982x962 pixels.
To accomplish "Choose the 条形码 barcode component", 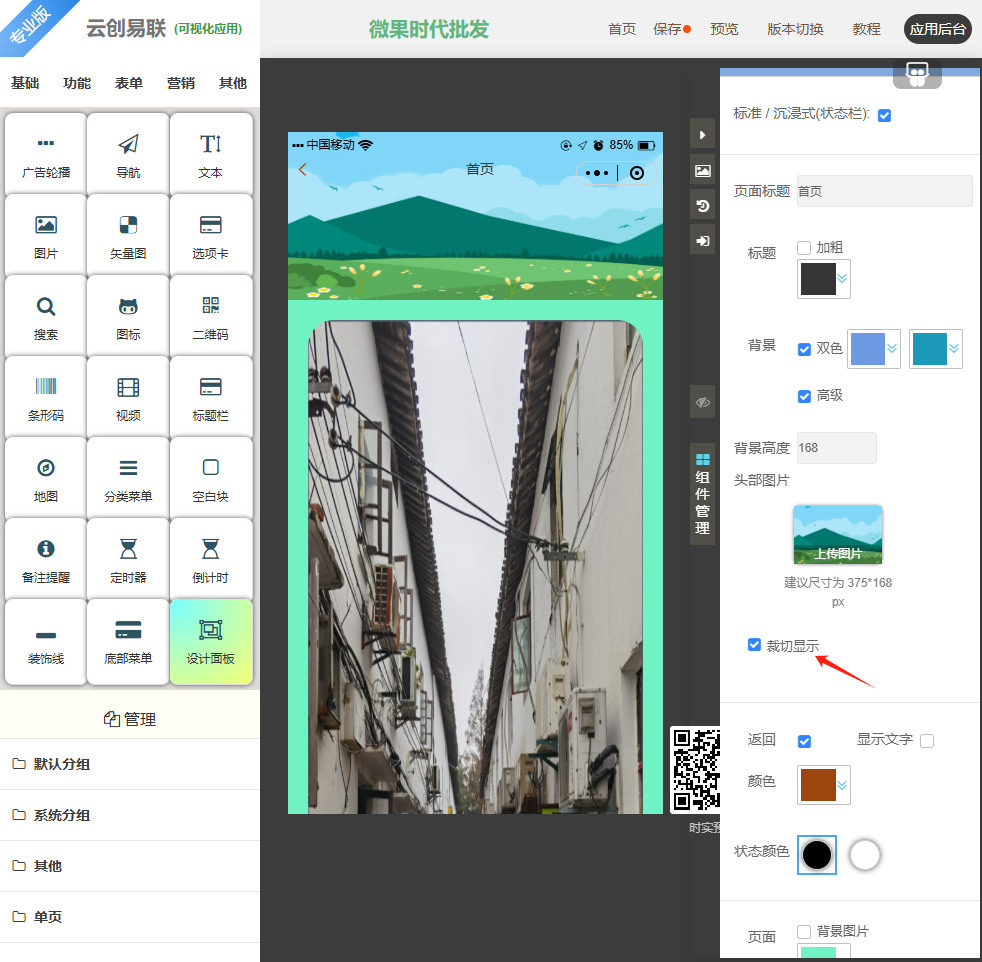I will click(x=46, y=397).
